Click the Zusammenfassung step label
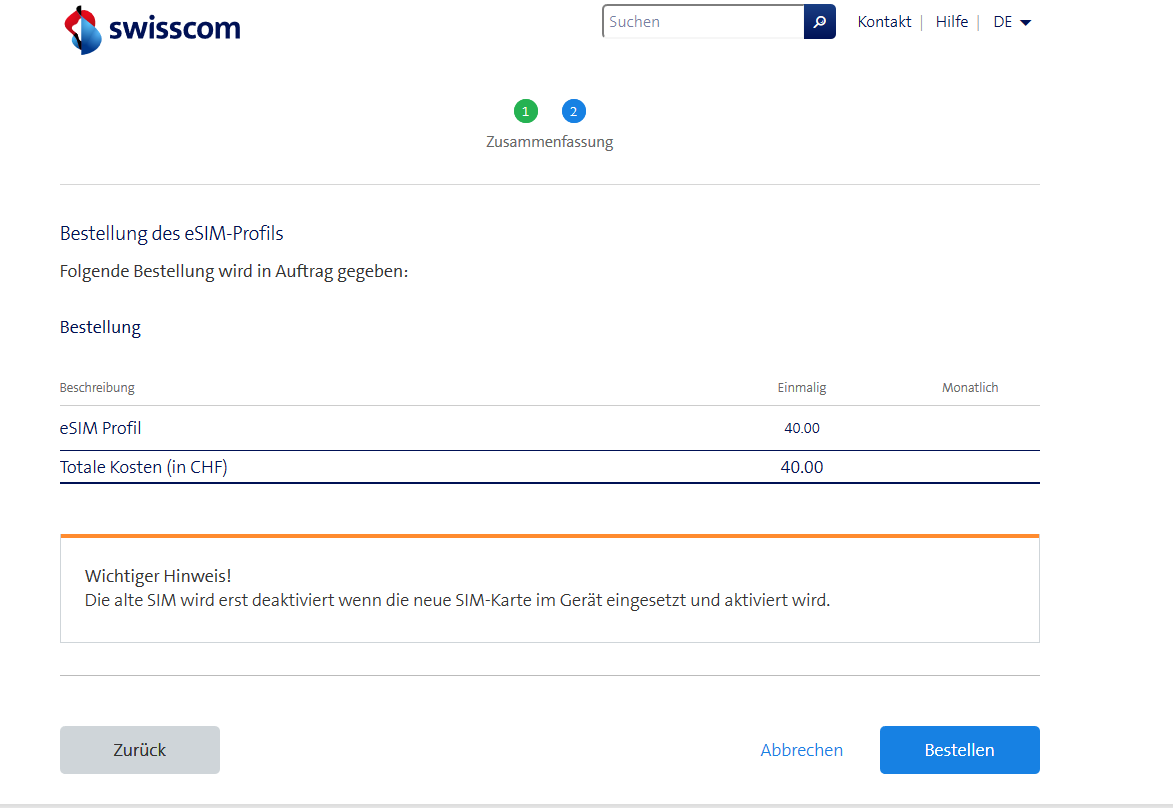This screenshot has width=1173, height=808. tap(549, 142)
